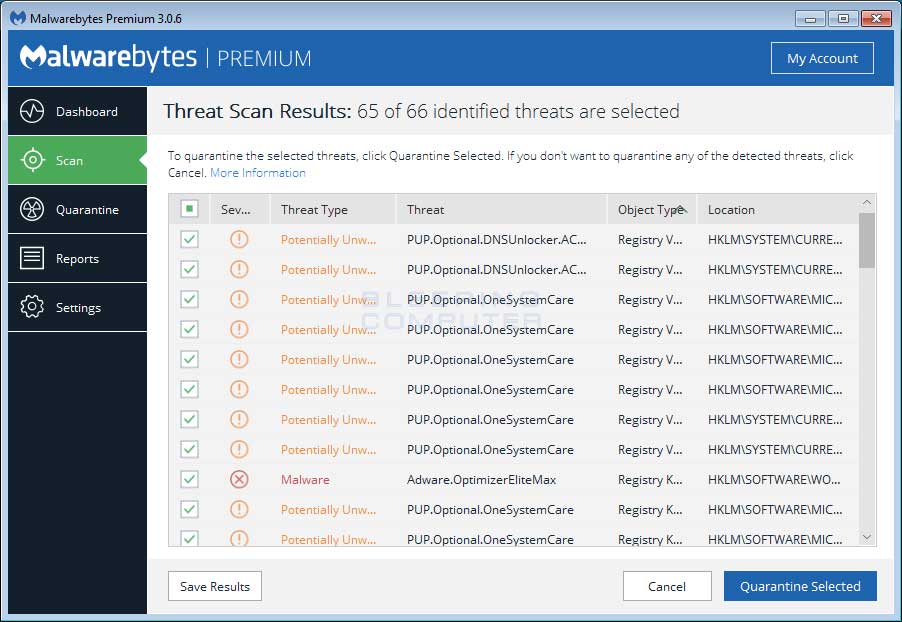Sort by the Threat column header
Viewport: 902px width, 622px height.
pos(501,209)
